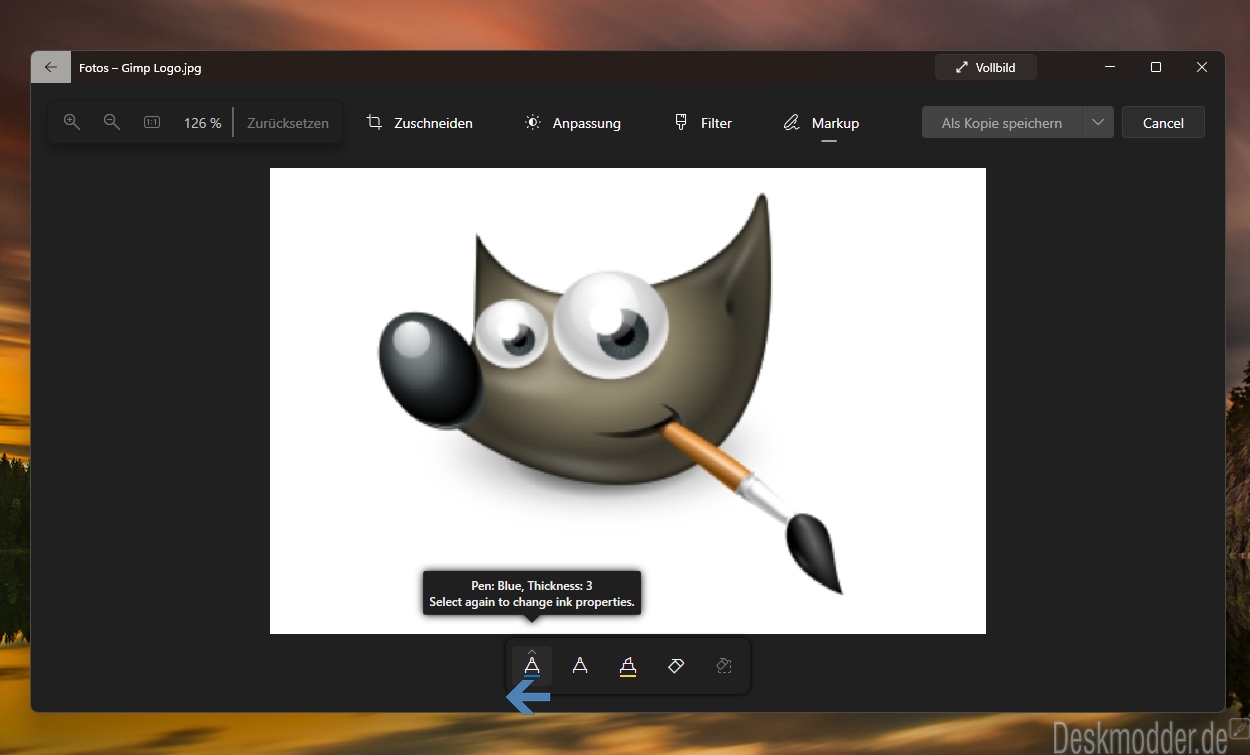Open the Filter tab

(x=703, y=123)
